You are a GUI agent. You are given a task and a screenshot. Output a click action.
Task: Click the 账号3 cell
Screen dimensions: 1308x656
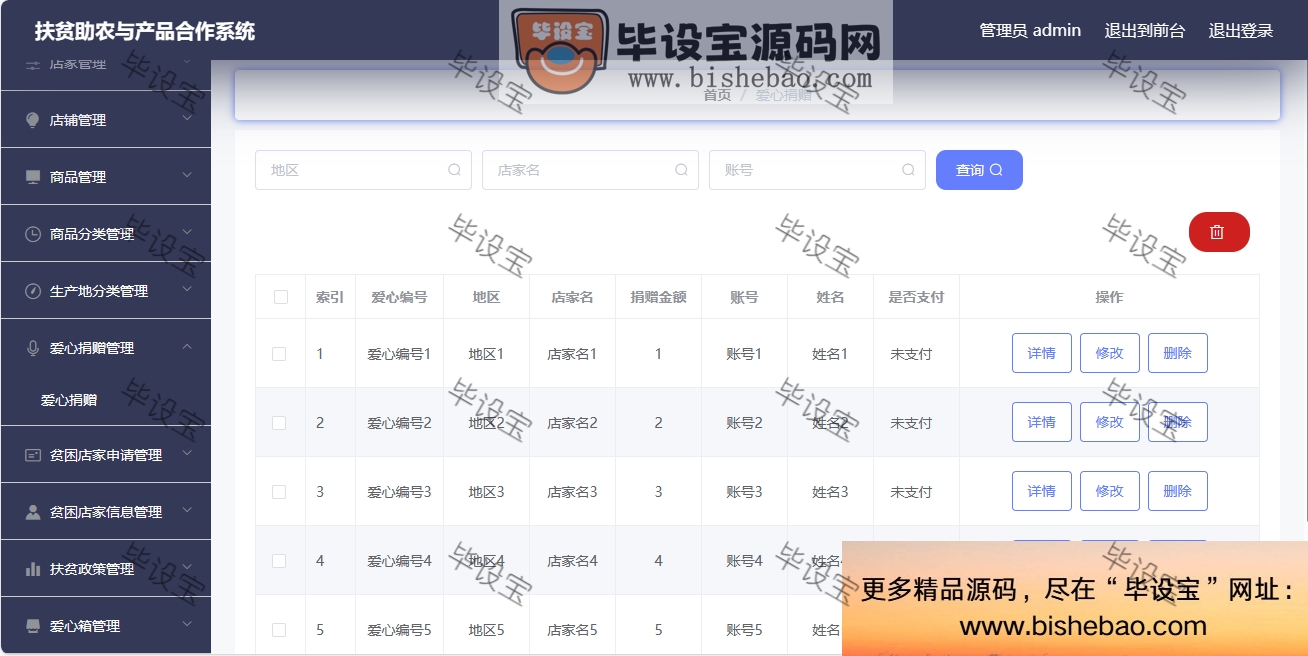pos(744,492)
